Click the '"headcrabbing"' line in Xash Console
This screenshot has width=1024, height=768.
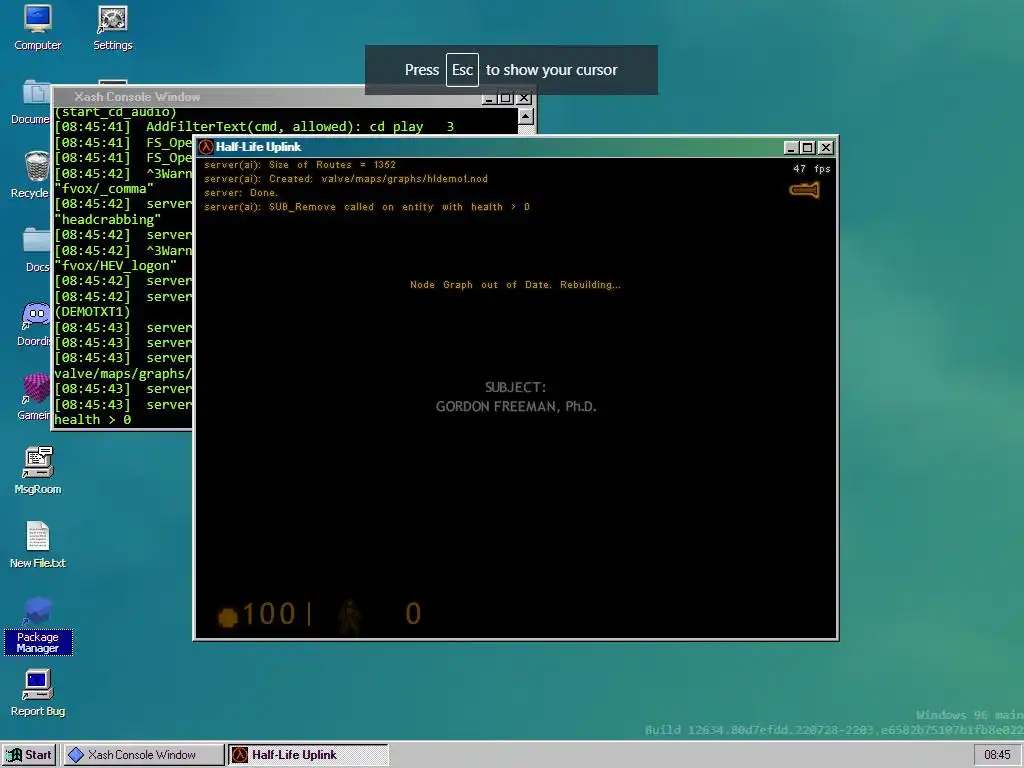108,219
